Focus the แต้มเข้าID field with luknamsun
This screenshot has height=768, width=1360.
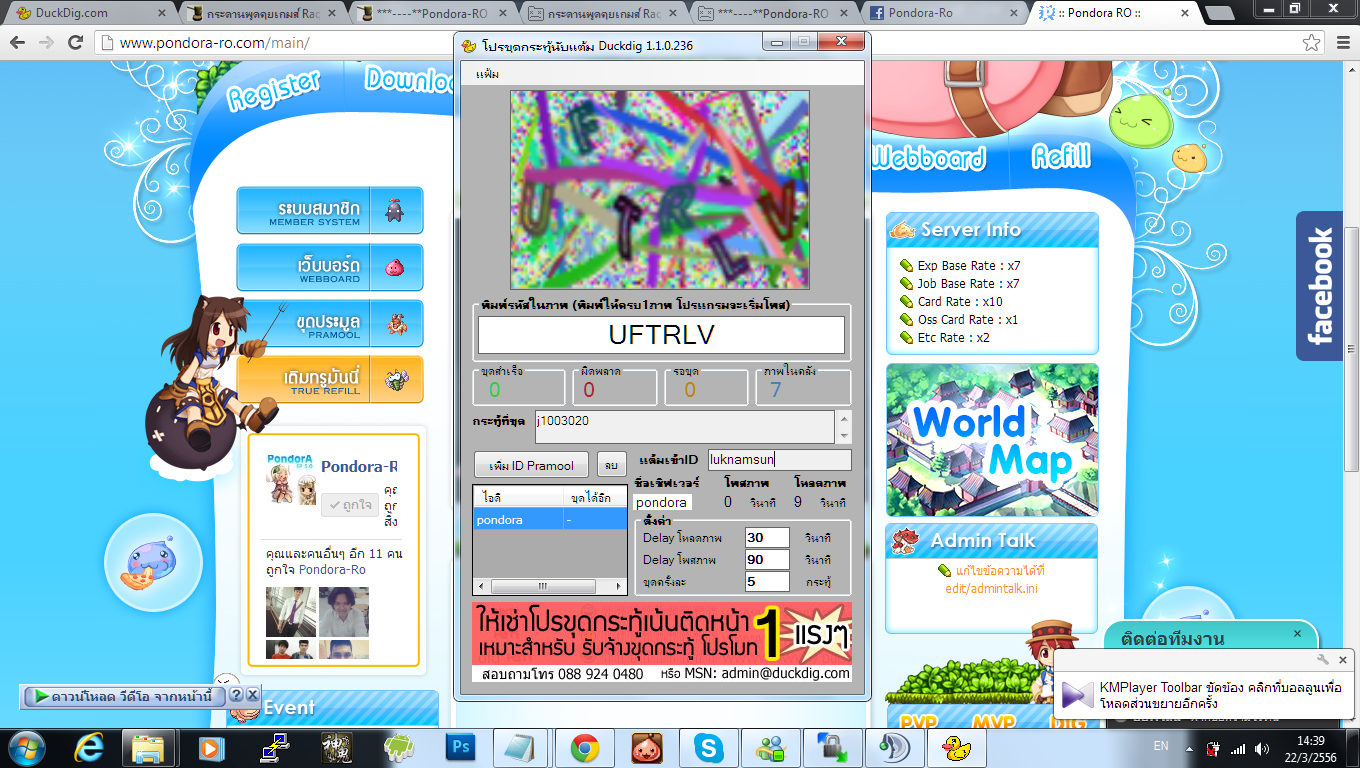[x=780, y=460]
